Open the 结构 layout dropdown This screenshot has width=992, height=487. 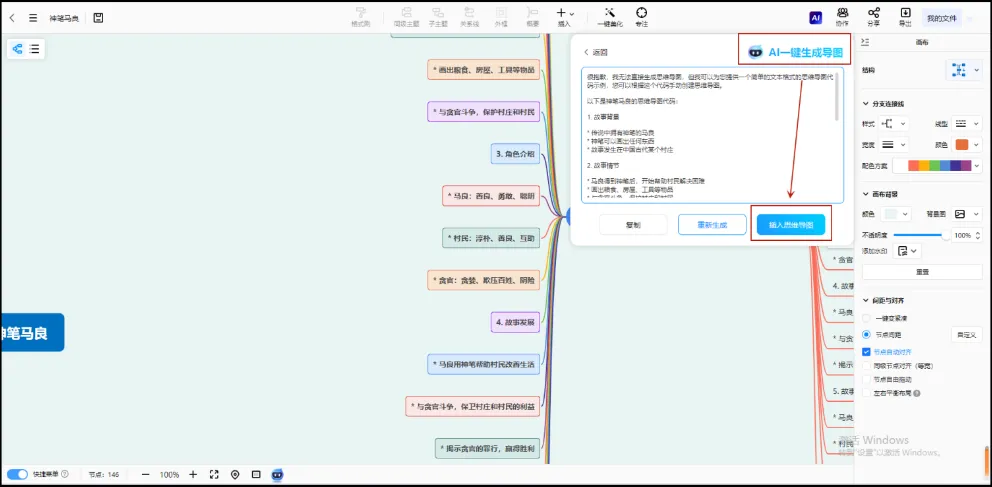pos(964,70)
